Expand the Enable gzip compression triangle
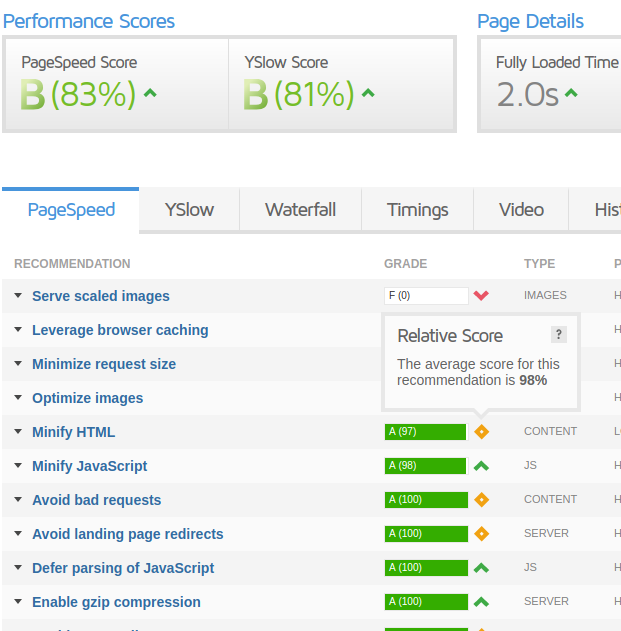This screenshot has width=621, height=631. (x=18, y=602)
